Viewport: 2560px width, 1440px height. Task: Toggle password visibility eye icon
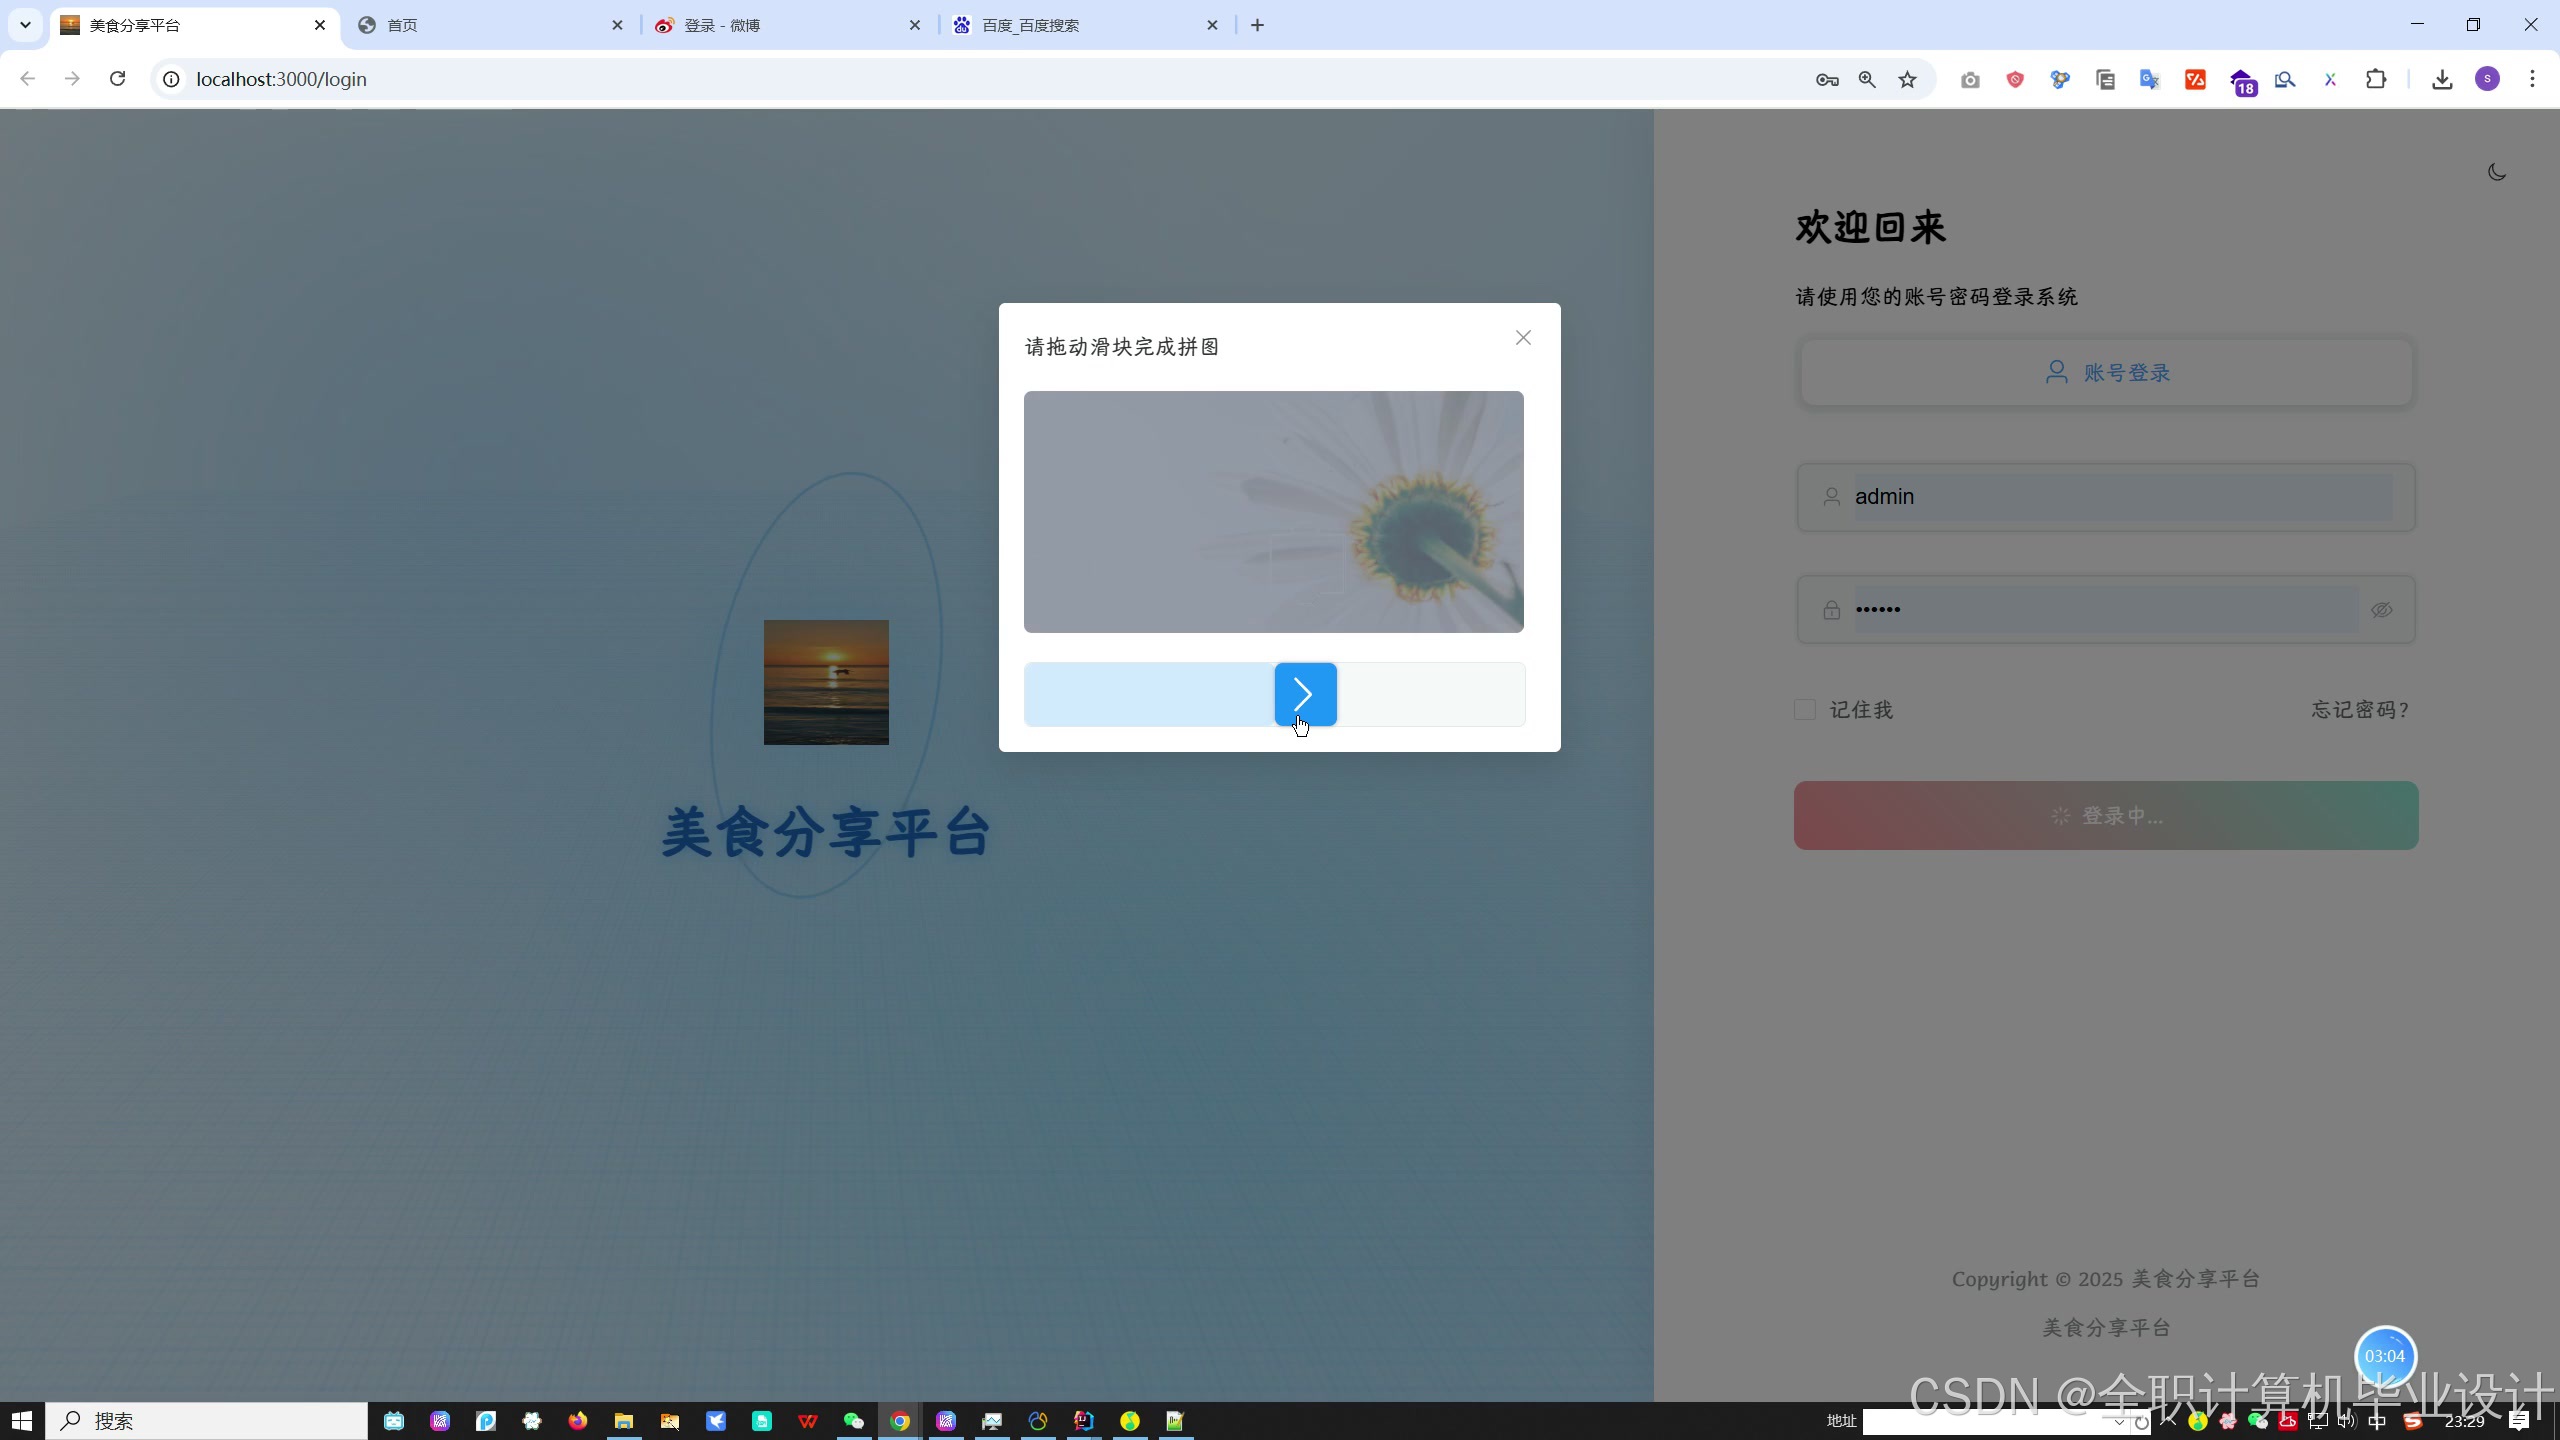click(2381, 610)
